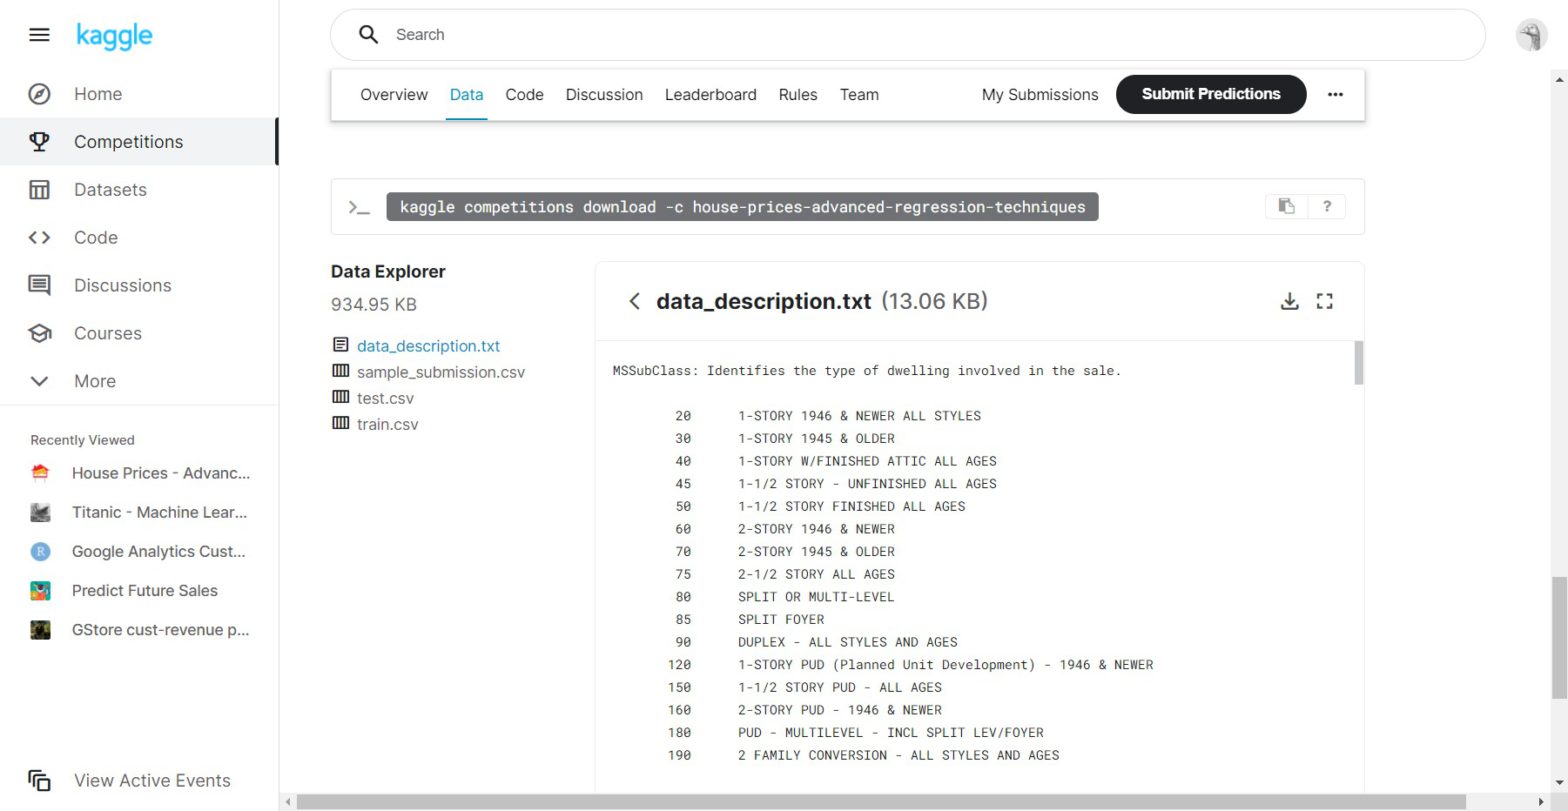
Task: Open the user profile avatar
Action: [1531, 35]
